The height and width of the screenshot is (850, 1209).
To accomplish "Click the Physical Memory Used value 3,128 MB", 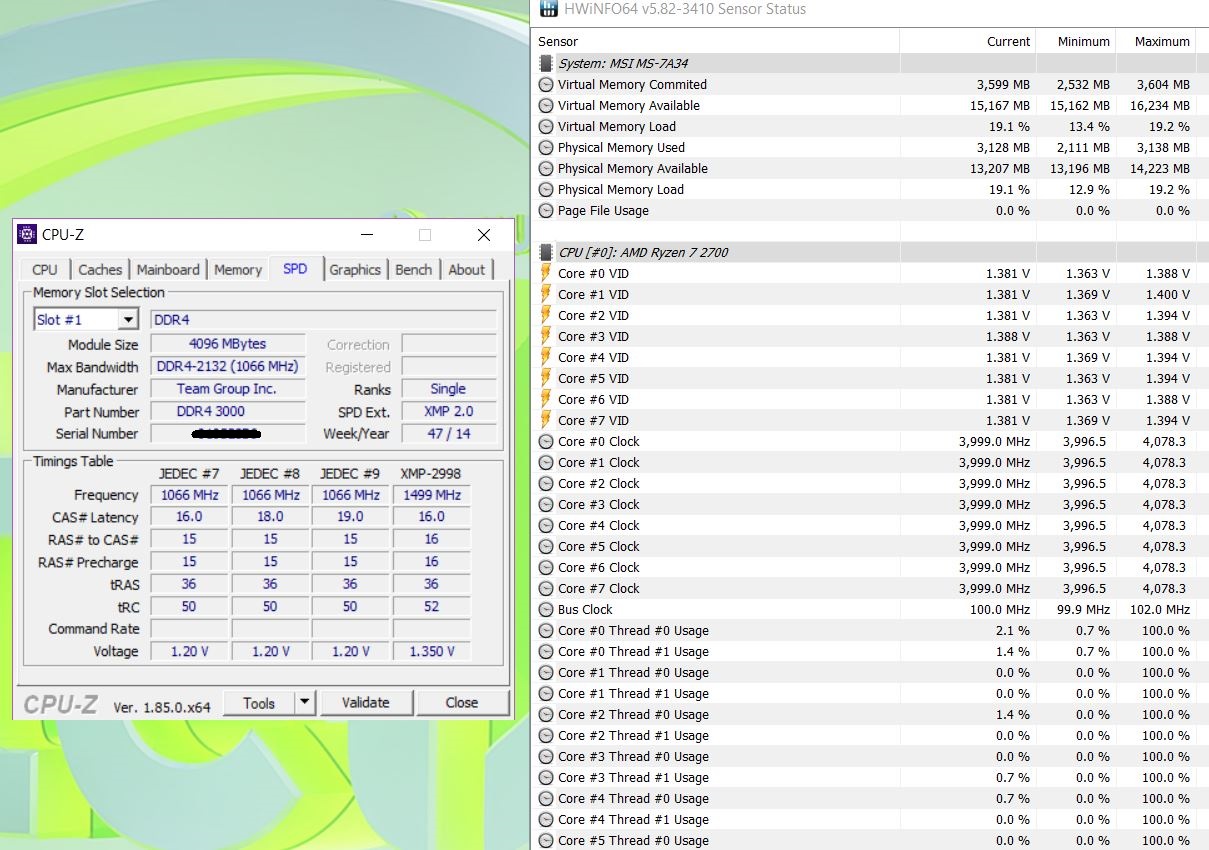I will 1003,148.
